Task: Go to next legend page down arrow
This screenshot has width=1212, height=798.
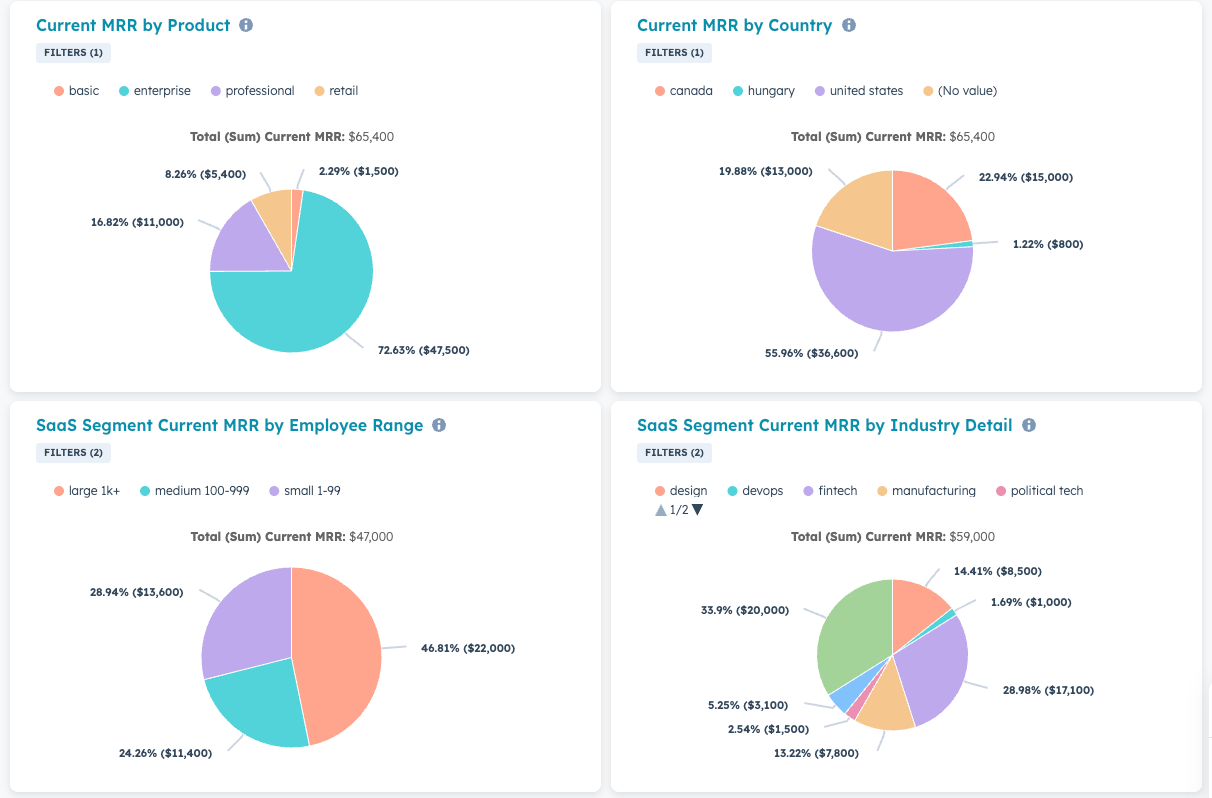Action: (697, 510)
